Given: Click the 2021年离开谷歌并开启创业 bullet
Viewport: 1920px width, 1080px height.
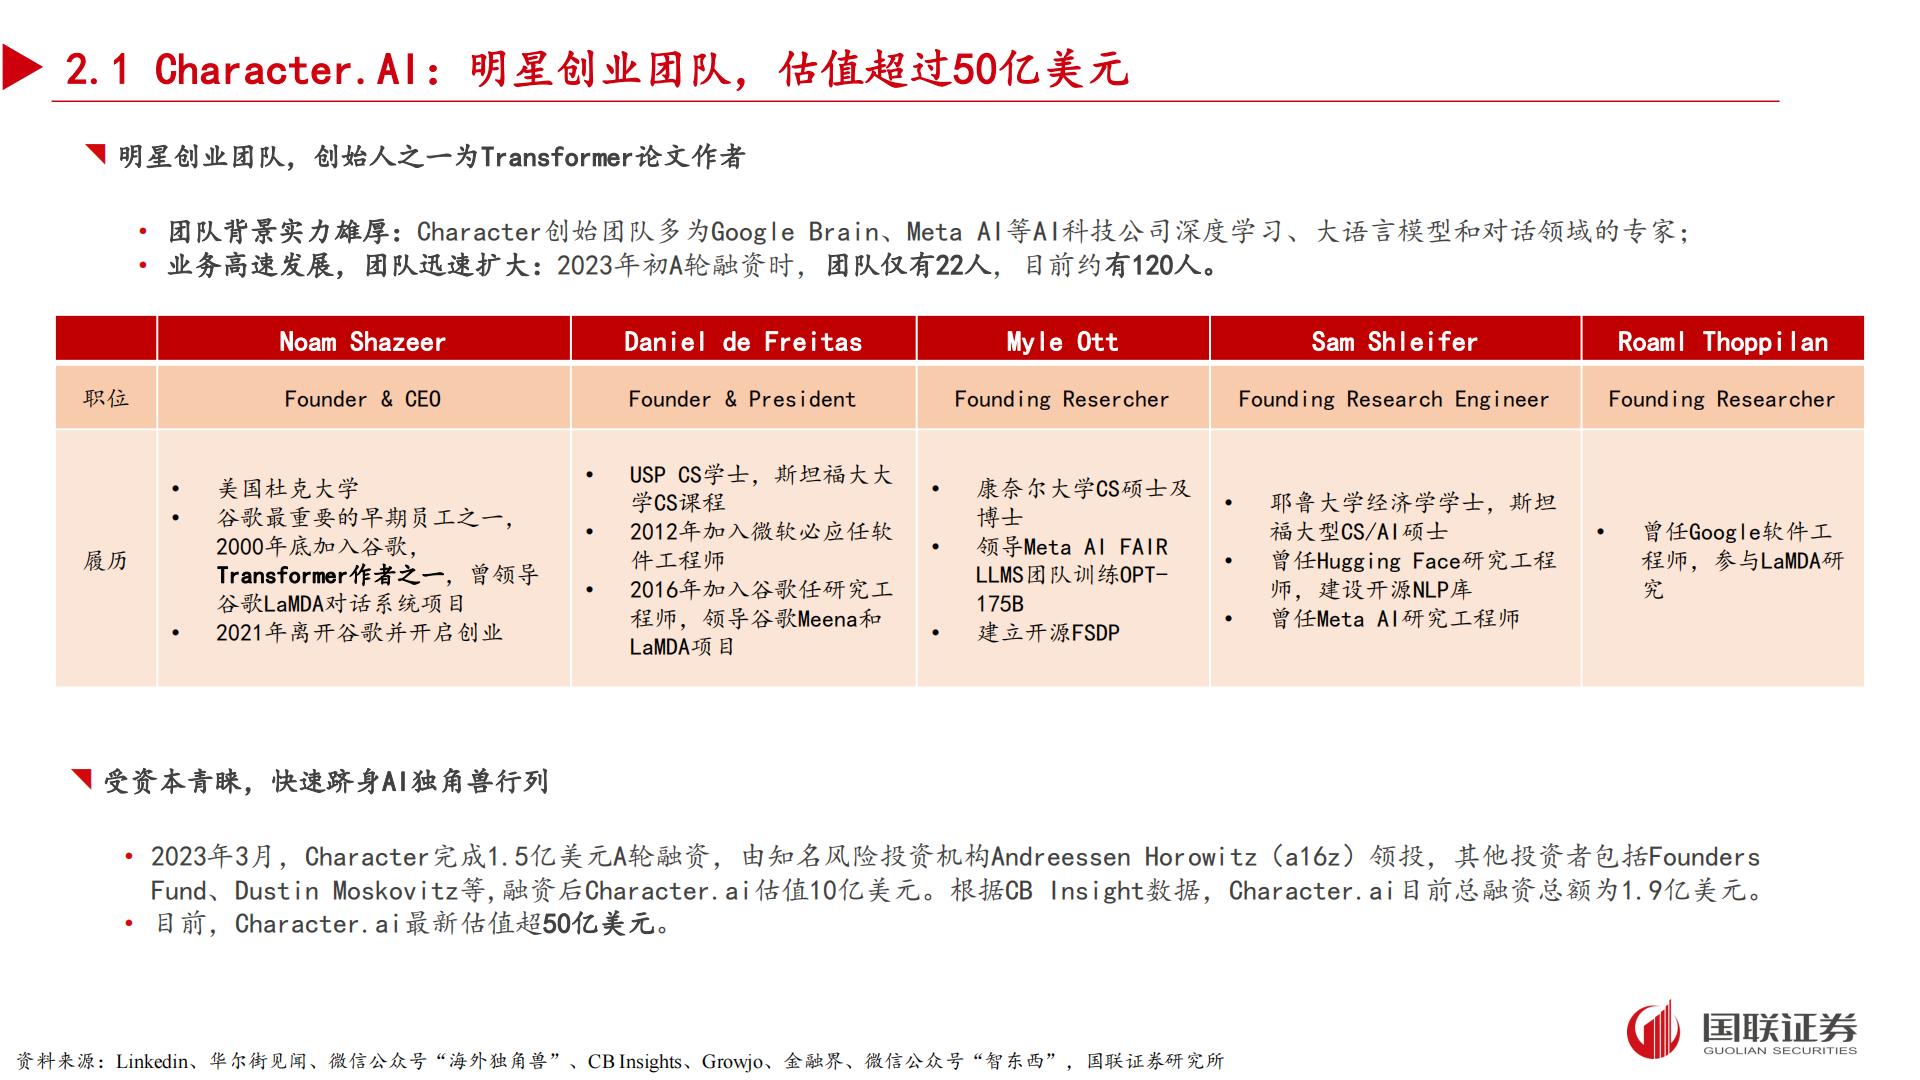Looking at the screenshot, I should pos(360,632).
